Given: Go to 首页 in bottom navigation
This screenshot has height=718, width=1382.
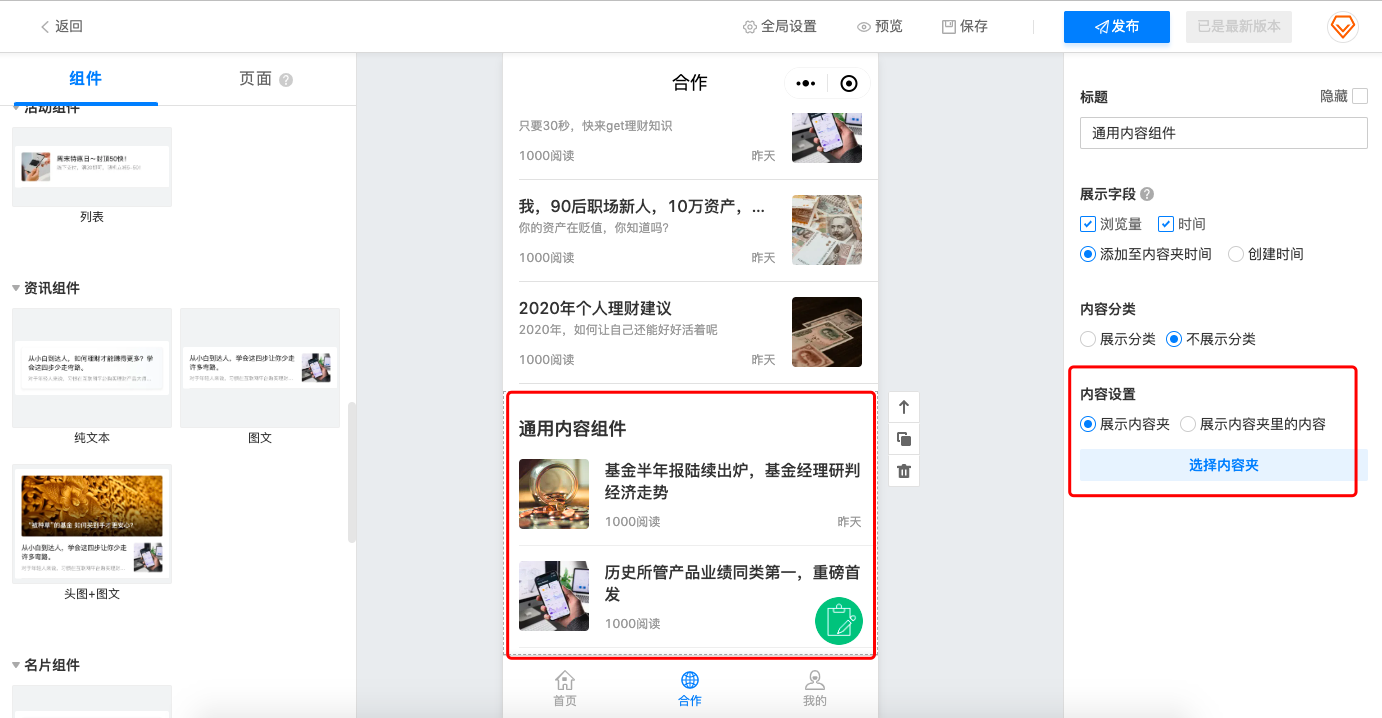Looking at the screenshot, I should 565,688.
